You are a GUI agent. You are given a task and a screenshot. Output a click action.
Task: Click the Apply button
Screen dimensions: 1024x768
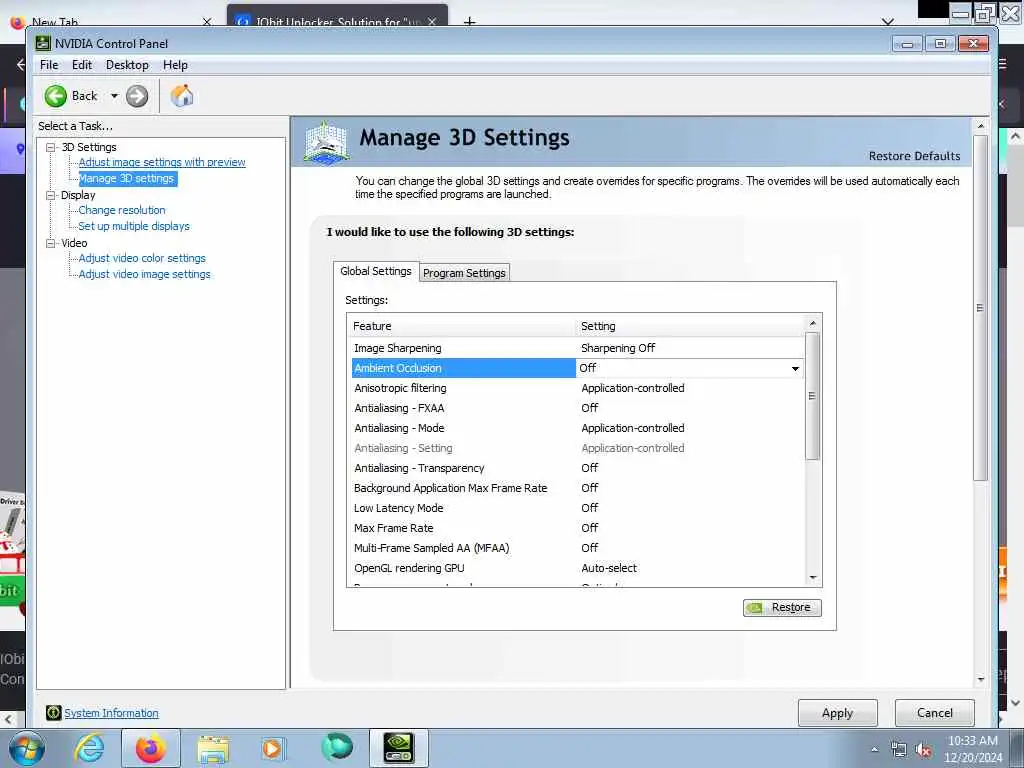pos(837,713)
